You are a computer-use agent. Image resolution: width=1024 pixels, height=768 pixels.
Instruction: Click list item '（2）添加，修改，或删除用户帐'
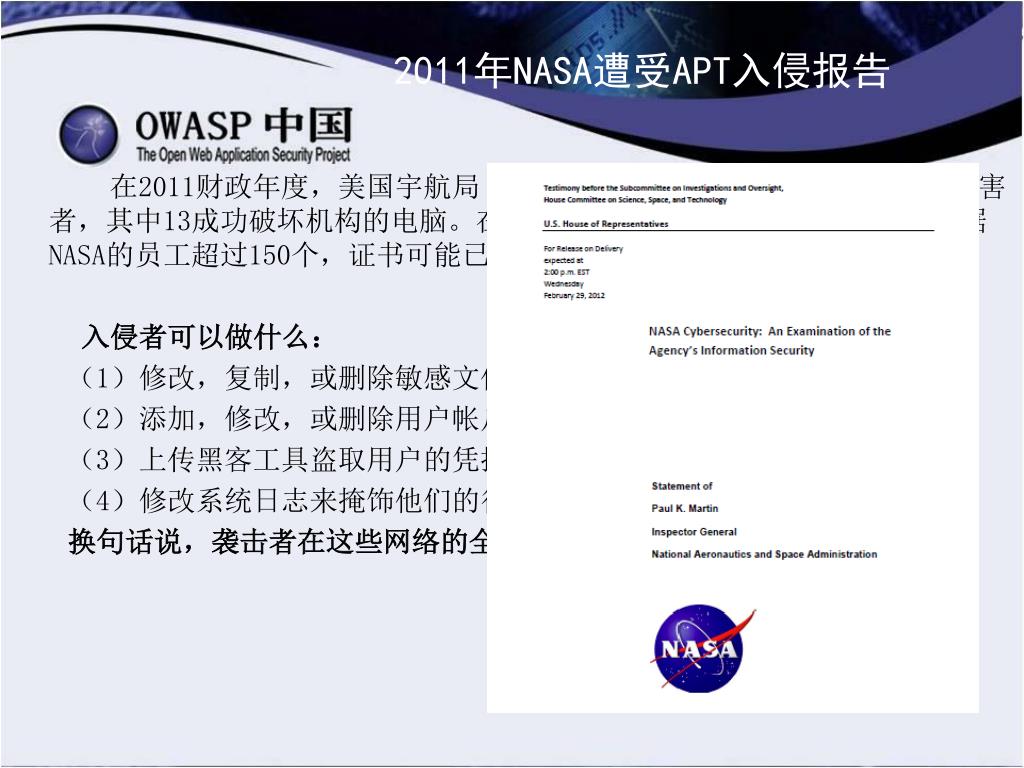(282, 419)
